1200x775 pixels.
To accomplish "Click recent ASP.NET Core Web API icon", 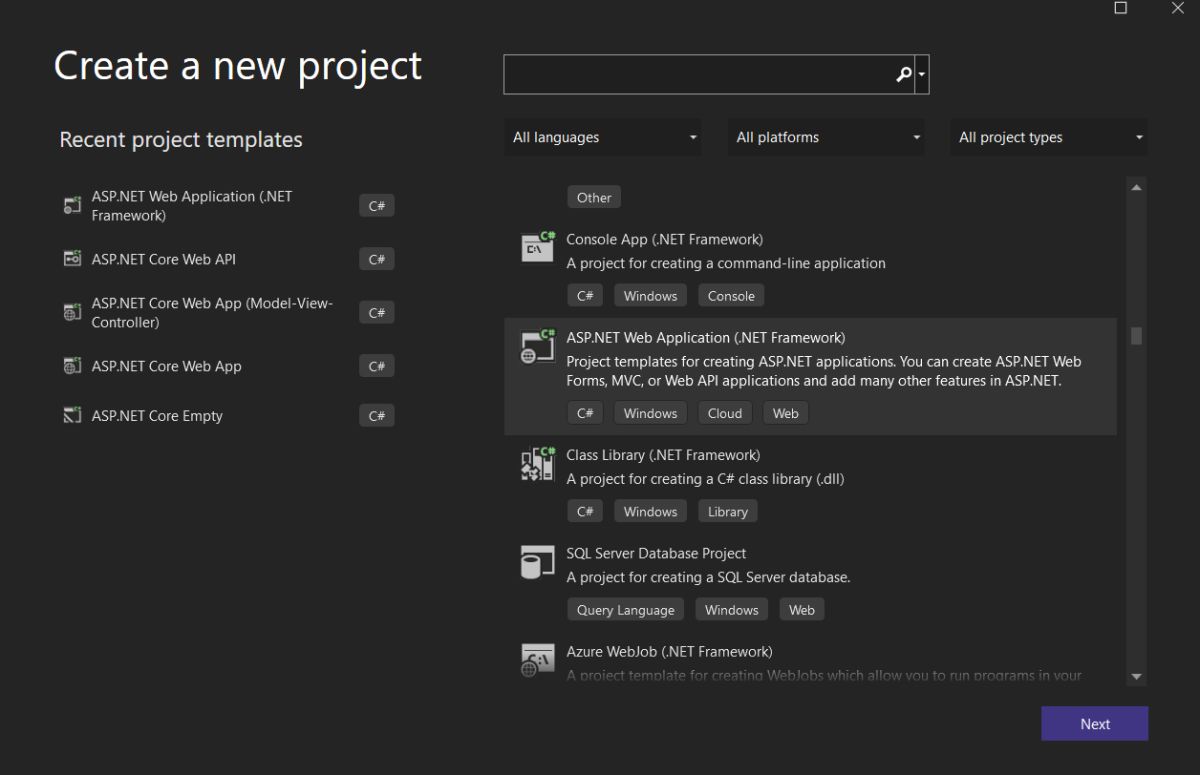I will [x=72, y=259].
